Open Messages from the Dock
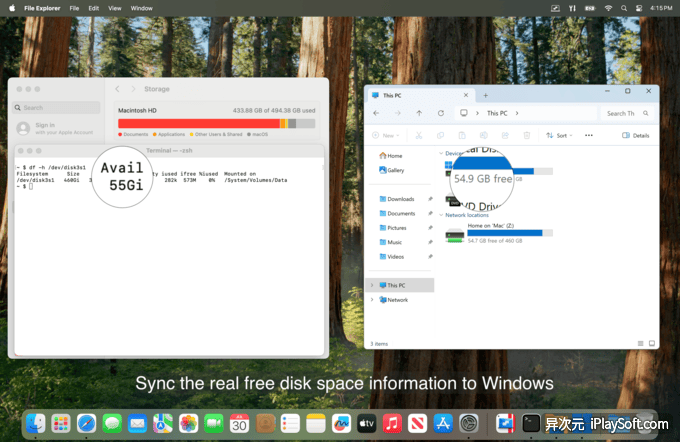The image size is (680, 442). pos(112,423)
